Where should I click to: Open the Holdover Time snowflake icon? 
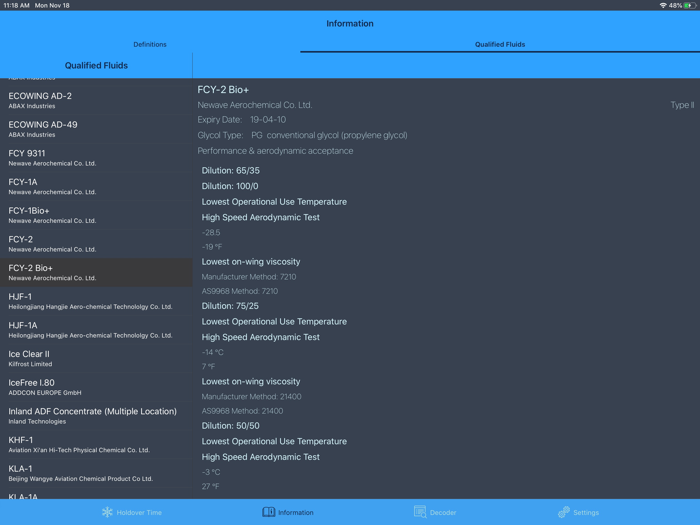coord(107,512)
